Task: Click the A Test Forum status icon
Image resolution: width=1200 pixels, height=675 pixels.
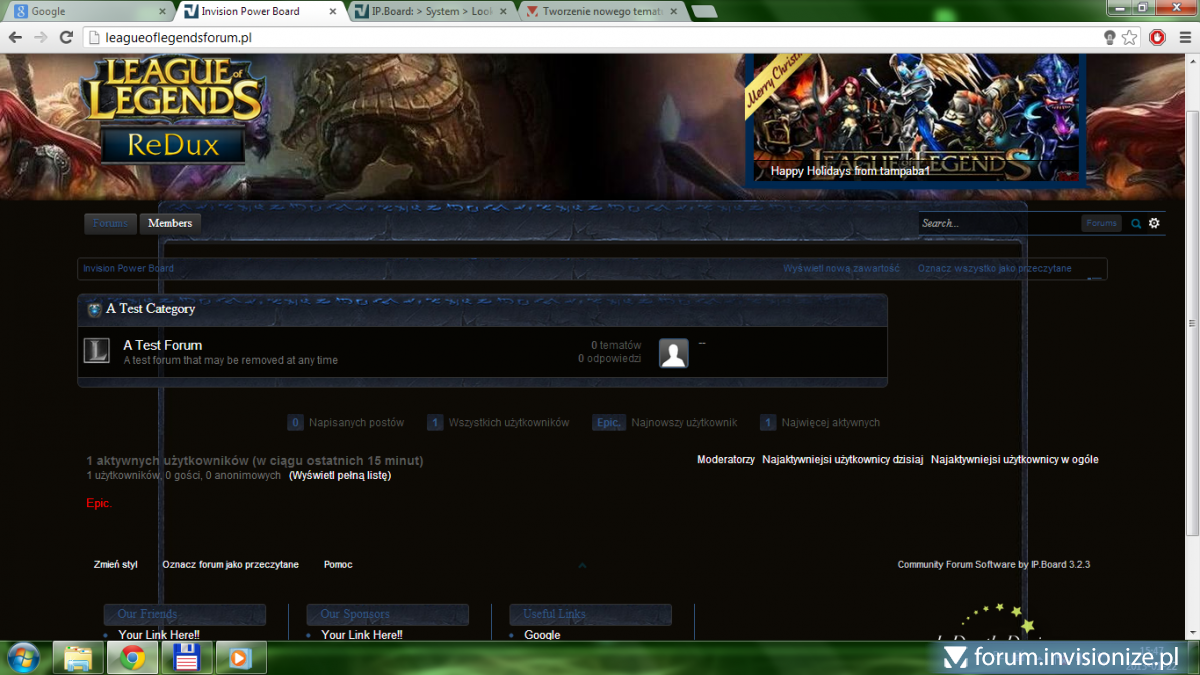Action: (96, 351)
